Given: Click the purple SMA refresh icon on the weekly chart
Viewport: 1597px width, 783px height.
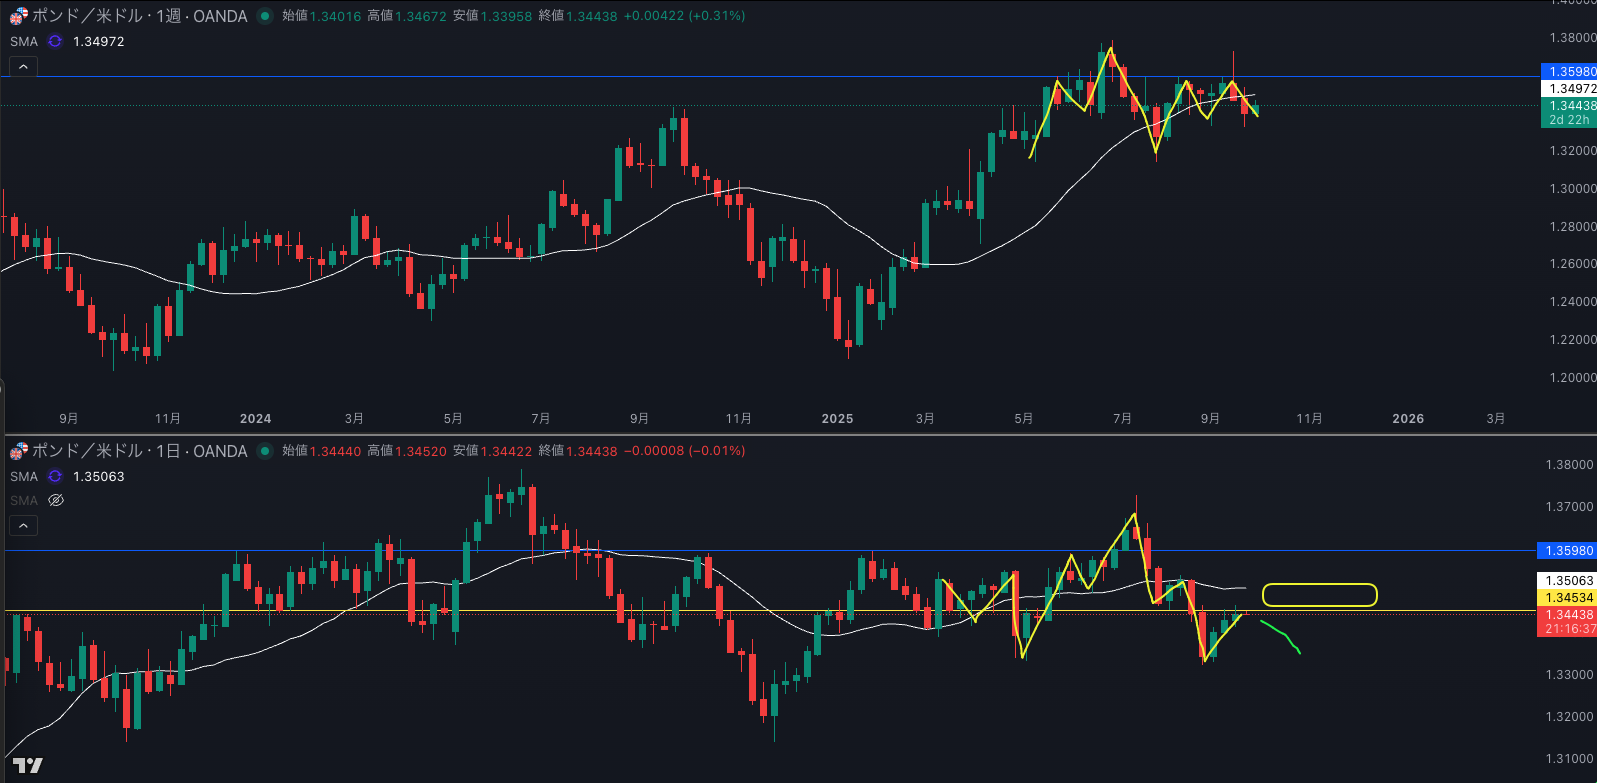Looking at the screenshot, I should point(55,41).
